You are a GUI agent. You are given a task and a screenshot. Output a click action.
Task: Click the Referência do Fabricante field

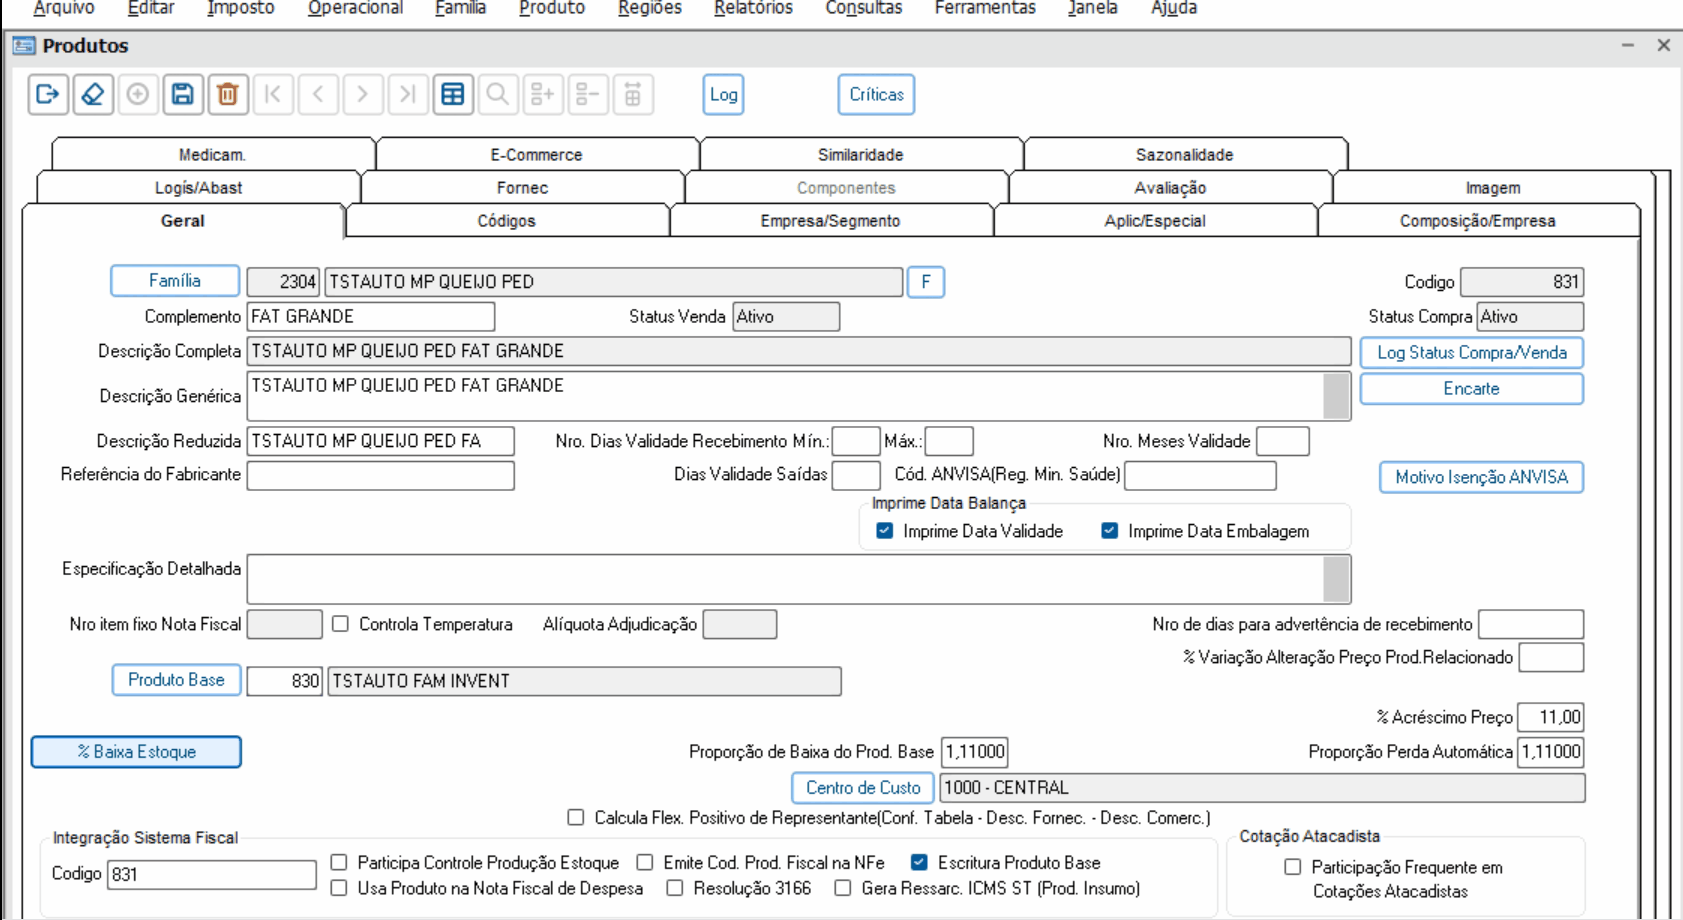coord(381,475)
